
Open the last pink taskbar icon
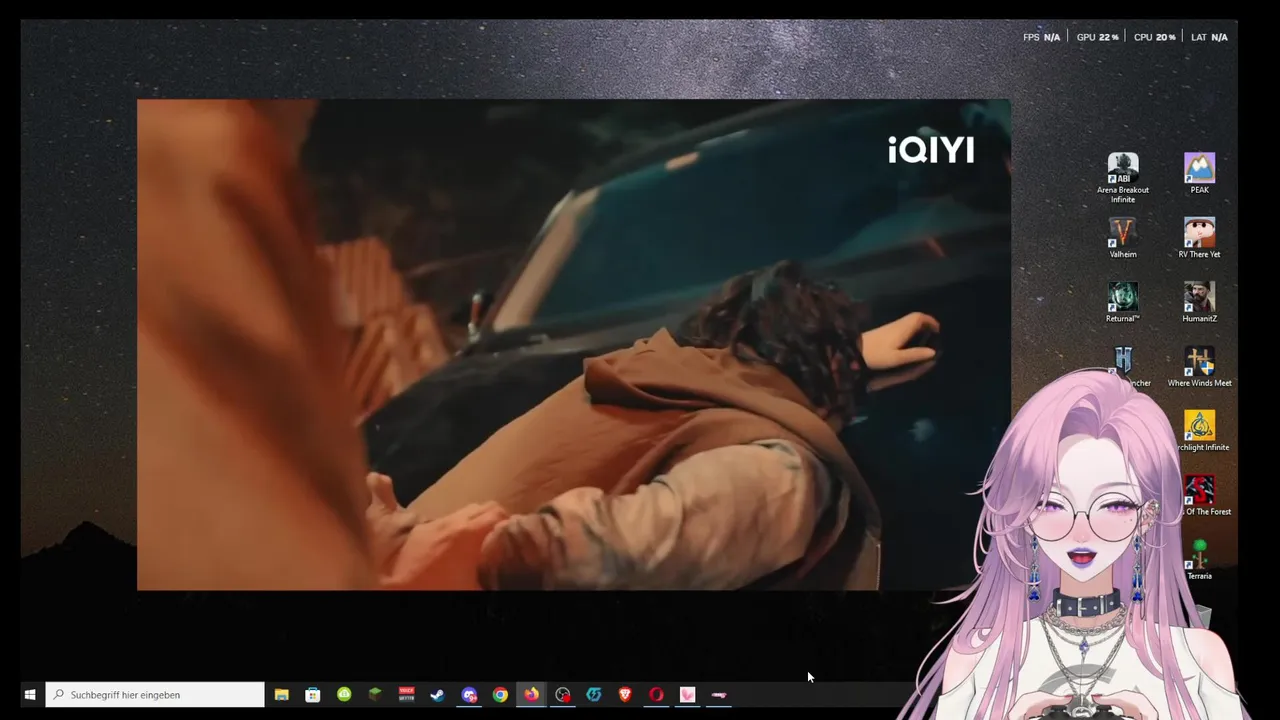(x=719, y=695)
